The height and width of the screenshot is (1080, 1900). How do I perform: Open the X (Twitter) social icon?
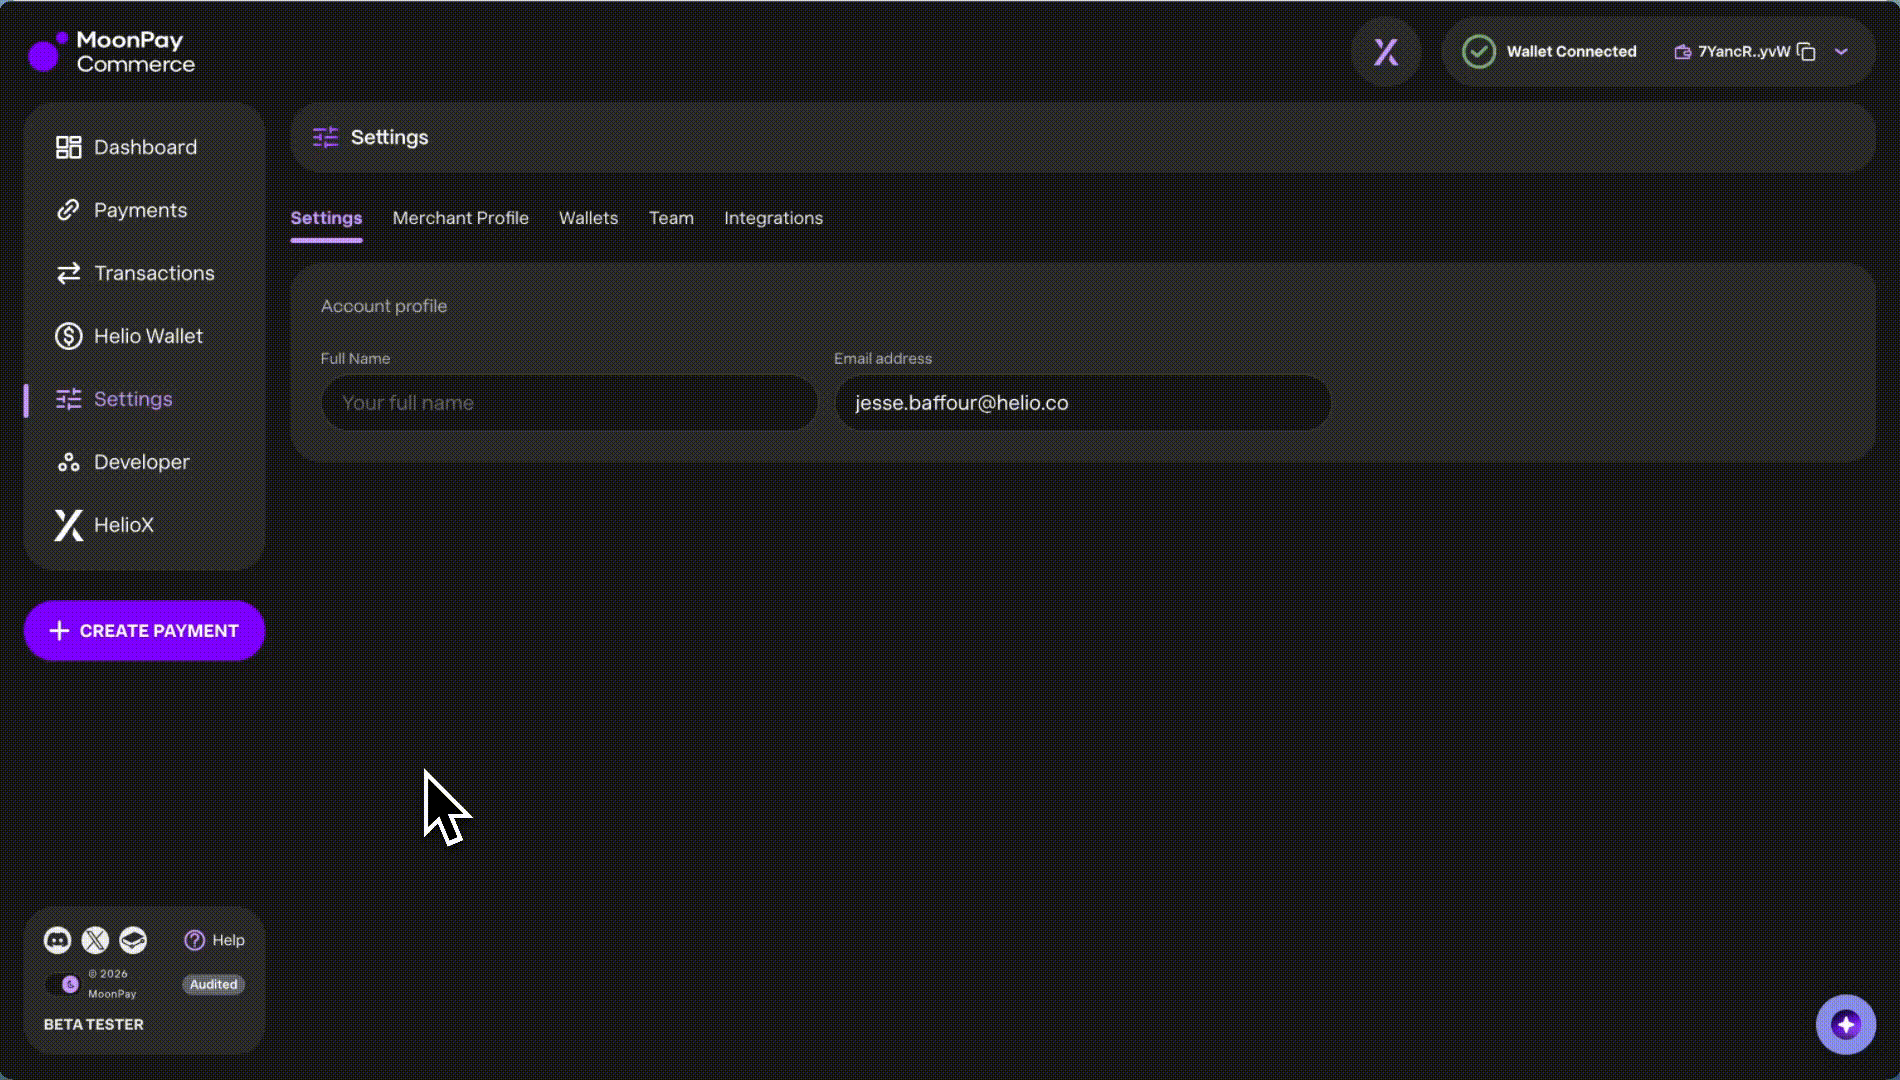[x=95, y=940]
